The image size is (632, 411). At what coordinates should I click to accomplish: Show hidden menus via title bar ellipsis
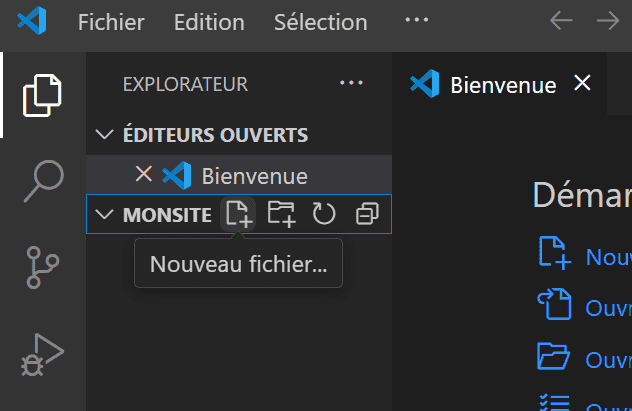click(x=417, y=20)
